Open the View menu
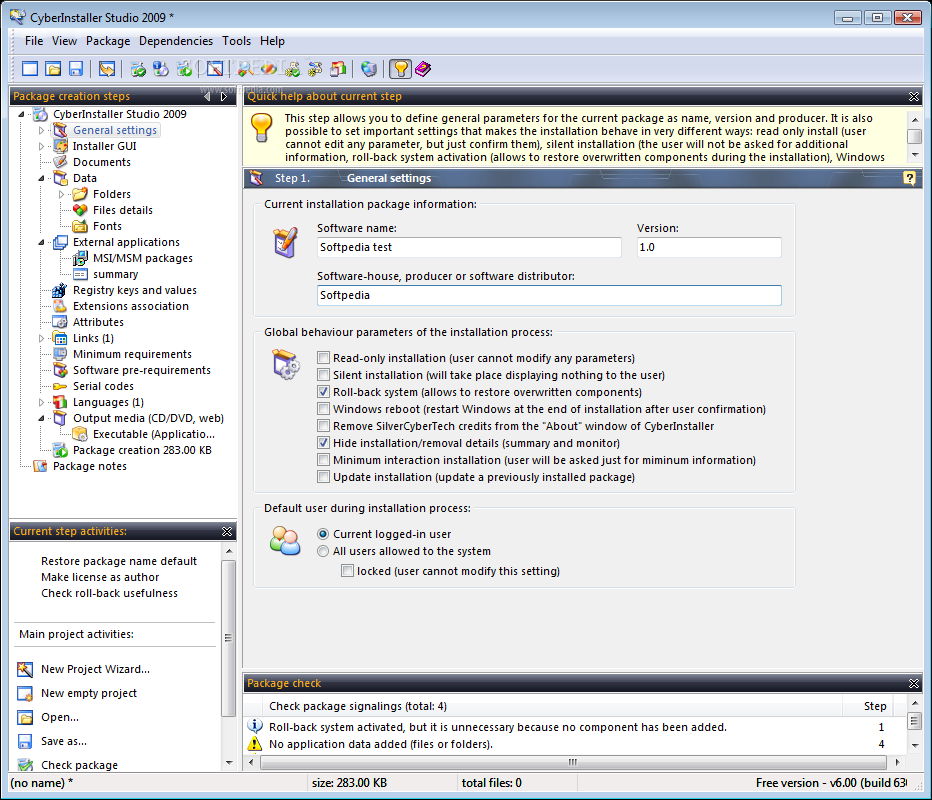The height and width of the screenshot is (800, 932). click(64, 41)
